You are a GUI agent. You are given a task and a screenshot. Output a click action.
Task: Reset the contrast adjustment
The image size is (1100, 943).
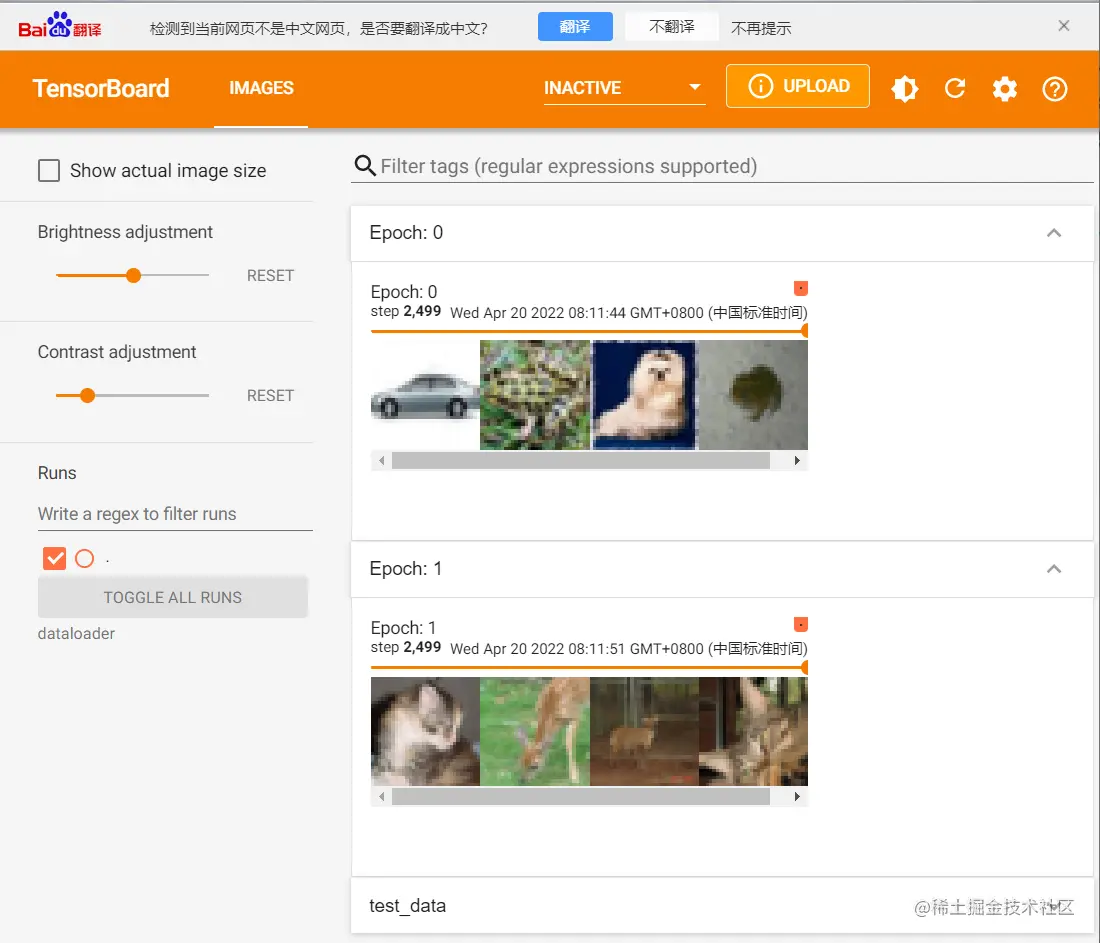click(x=270, y=396)
